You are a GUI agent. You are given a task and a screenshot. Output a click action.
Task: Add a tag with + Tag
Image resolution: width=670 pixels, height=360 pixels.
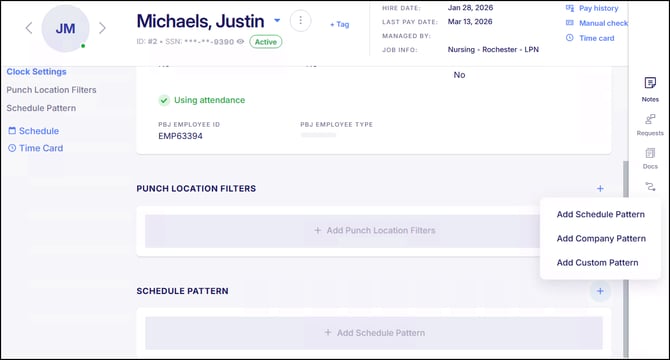click(x=340, y=24)
